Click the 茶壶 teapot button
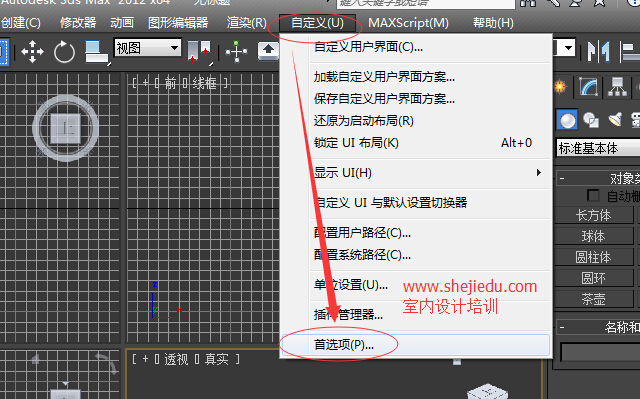The height and width of the screenshot is (399, 640). (x=593, y=299)
